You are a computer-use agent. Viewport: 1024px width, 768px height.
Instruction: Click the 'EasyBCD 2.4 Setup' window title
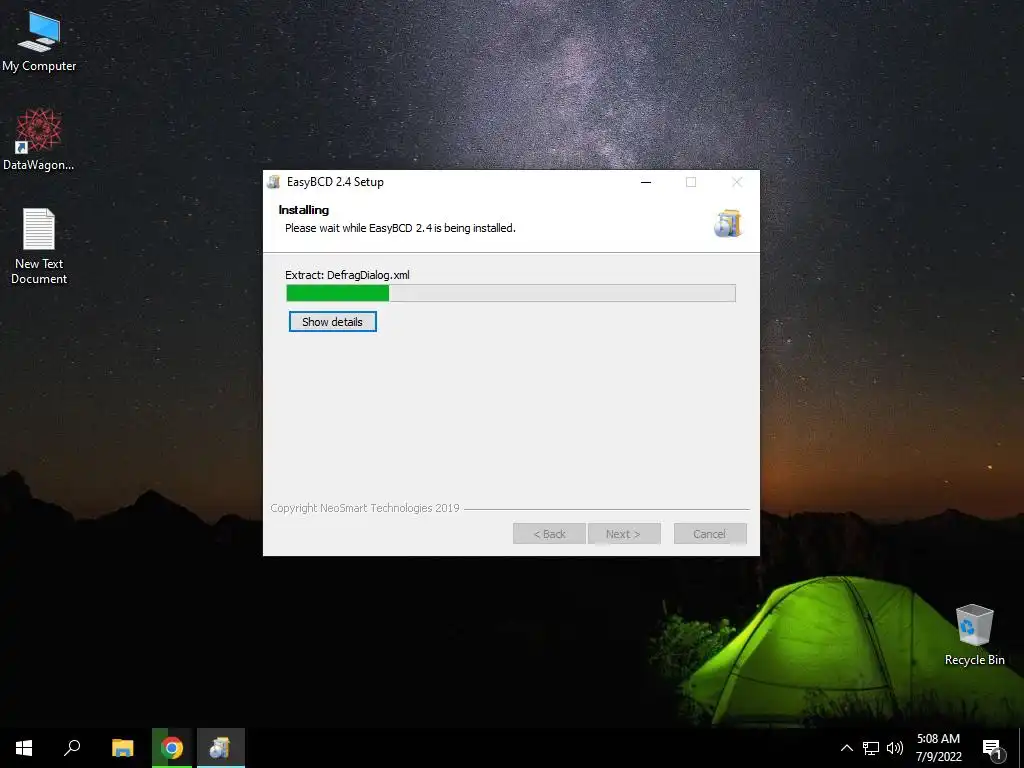[335, 182]
